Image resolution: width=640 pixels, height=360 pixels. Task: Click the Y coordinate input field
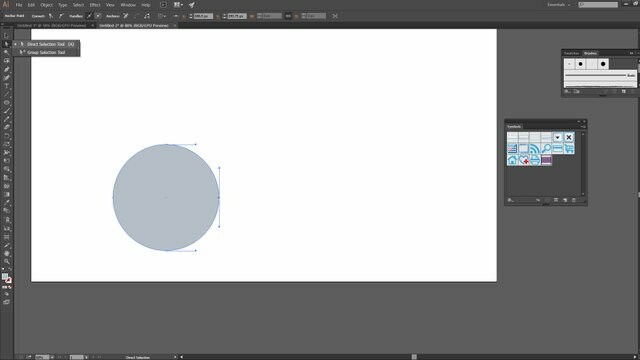pos(237,16)
